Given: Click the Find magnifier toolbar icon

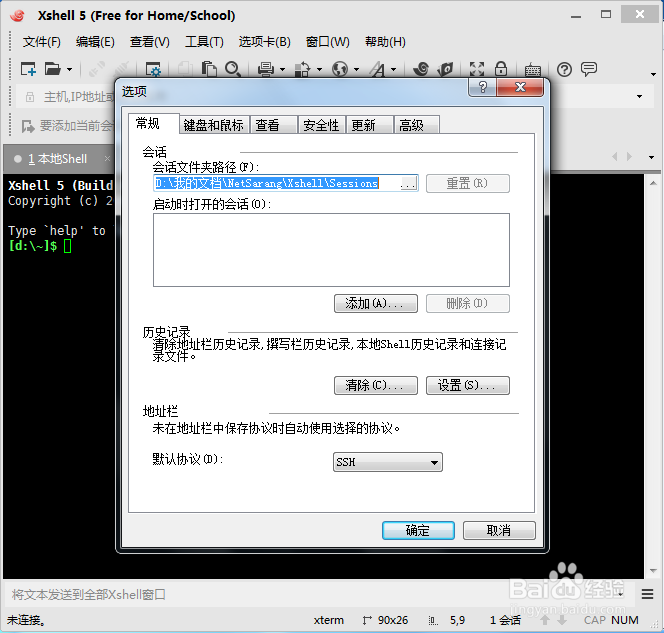Looking at the screenshot, I should pos(233,69).
